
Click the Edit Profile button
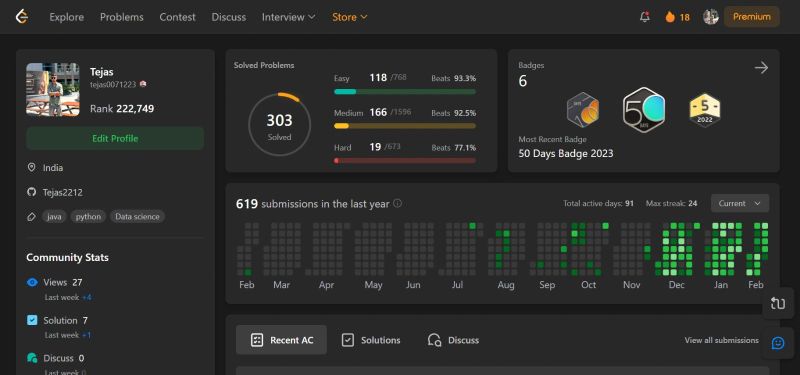[x=115, y=138]
